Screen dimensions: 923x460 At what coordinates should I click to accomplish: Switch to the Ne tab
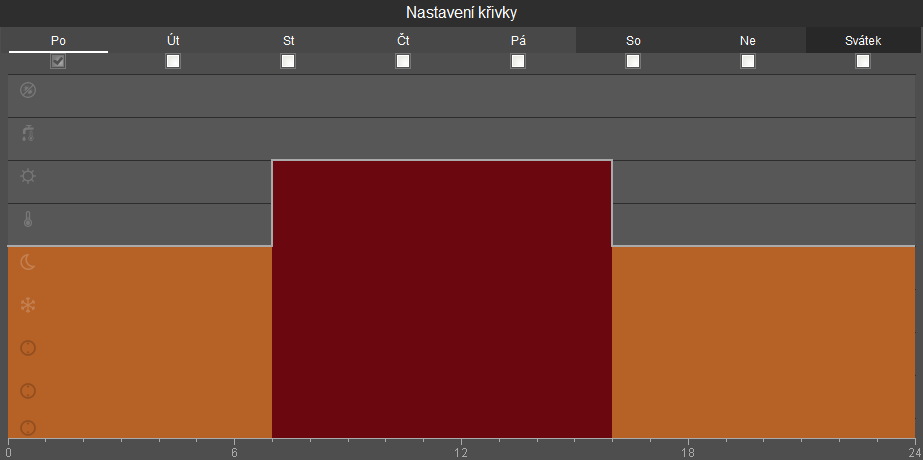tap(748, 41)
